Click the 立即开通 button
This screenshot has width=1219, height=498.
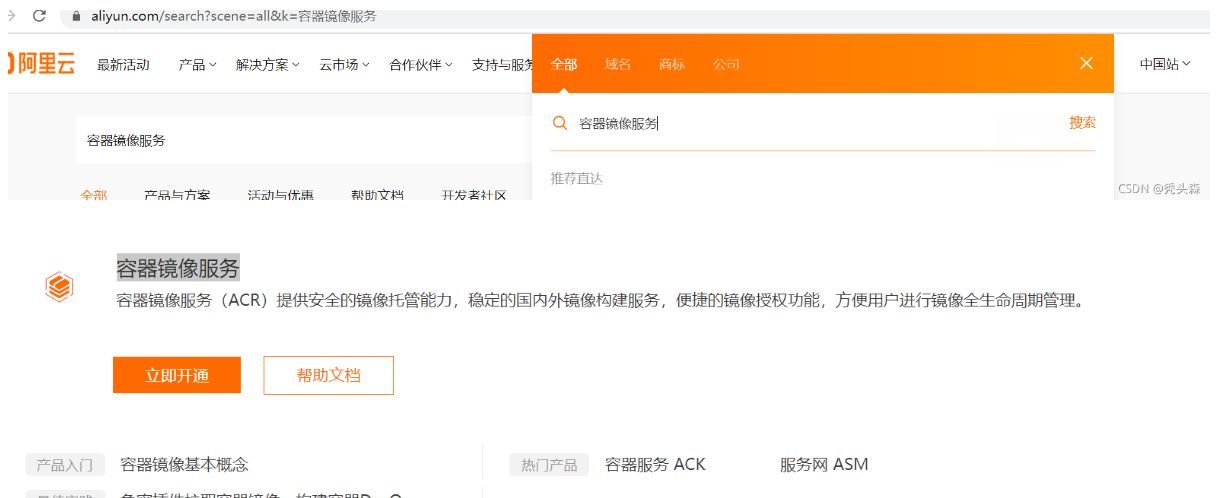pyautogui.click(x=177, y=375)
